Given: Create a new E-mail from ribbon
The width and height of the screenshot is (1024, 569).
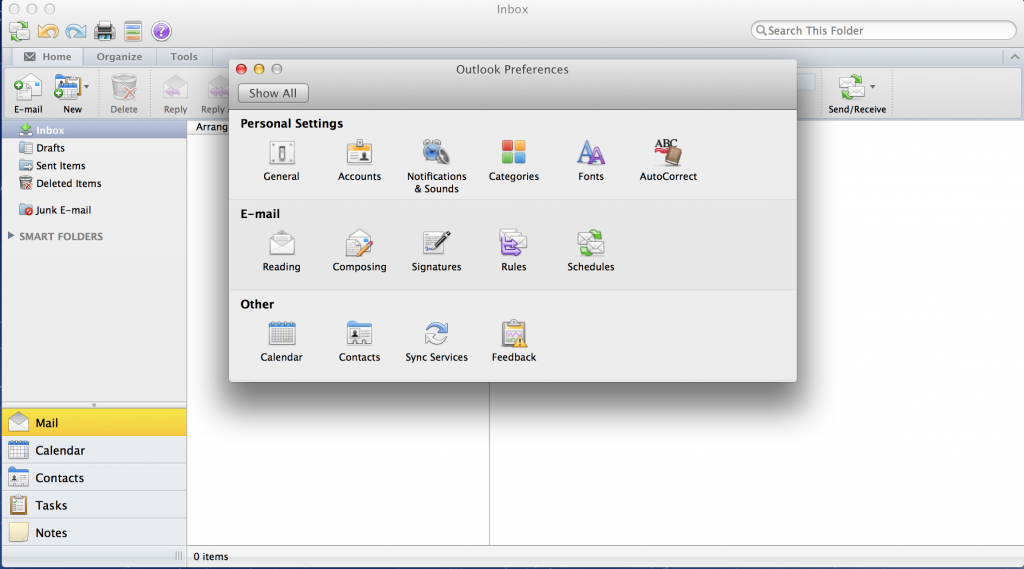Looking at the screenshot, I should click(x=28, y=94).
